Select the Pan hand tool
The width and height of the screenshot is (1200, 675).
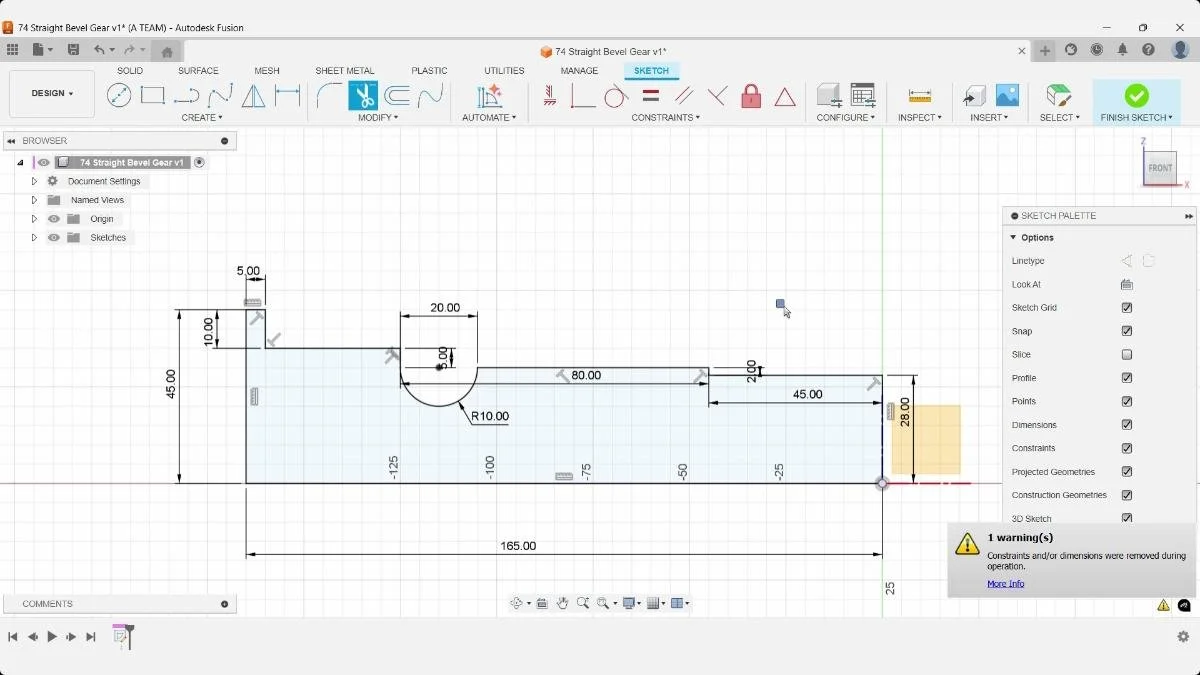[563, 603]
